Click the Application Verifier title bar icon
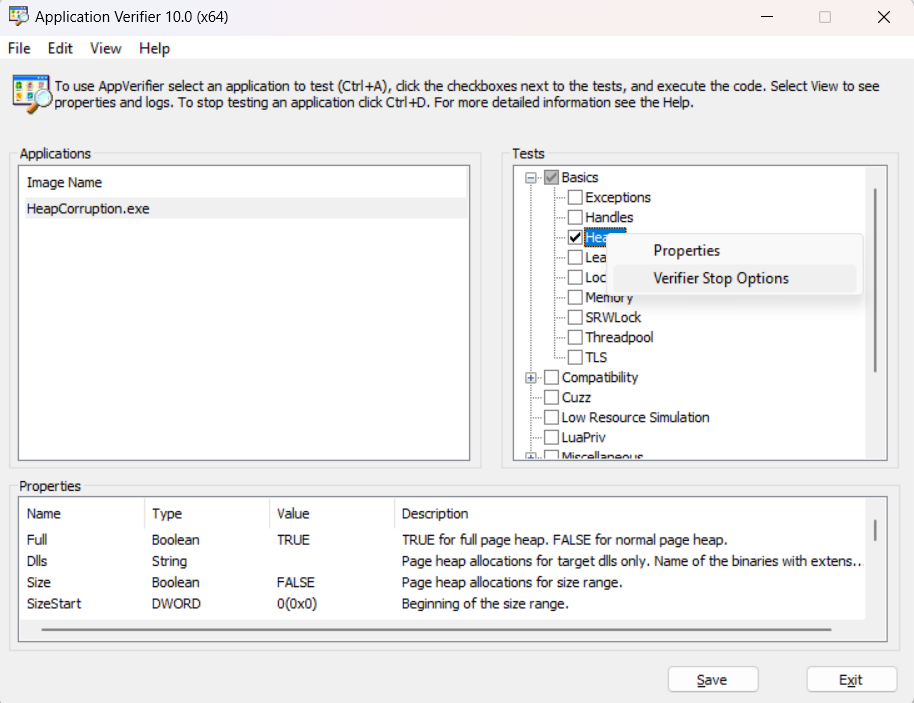Image resolution: width=914 pixels, height=703 pixels. (x=19, y=16)
